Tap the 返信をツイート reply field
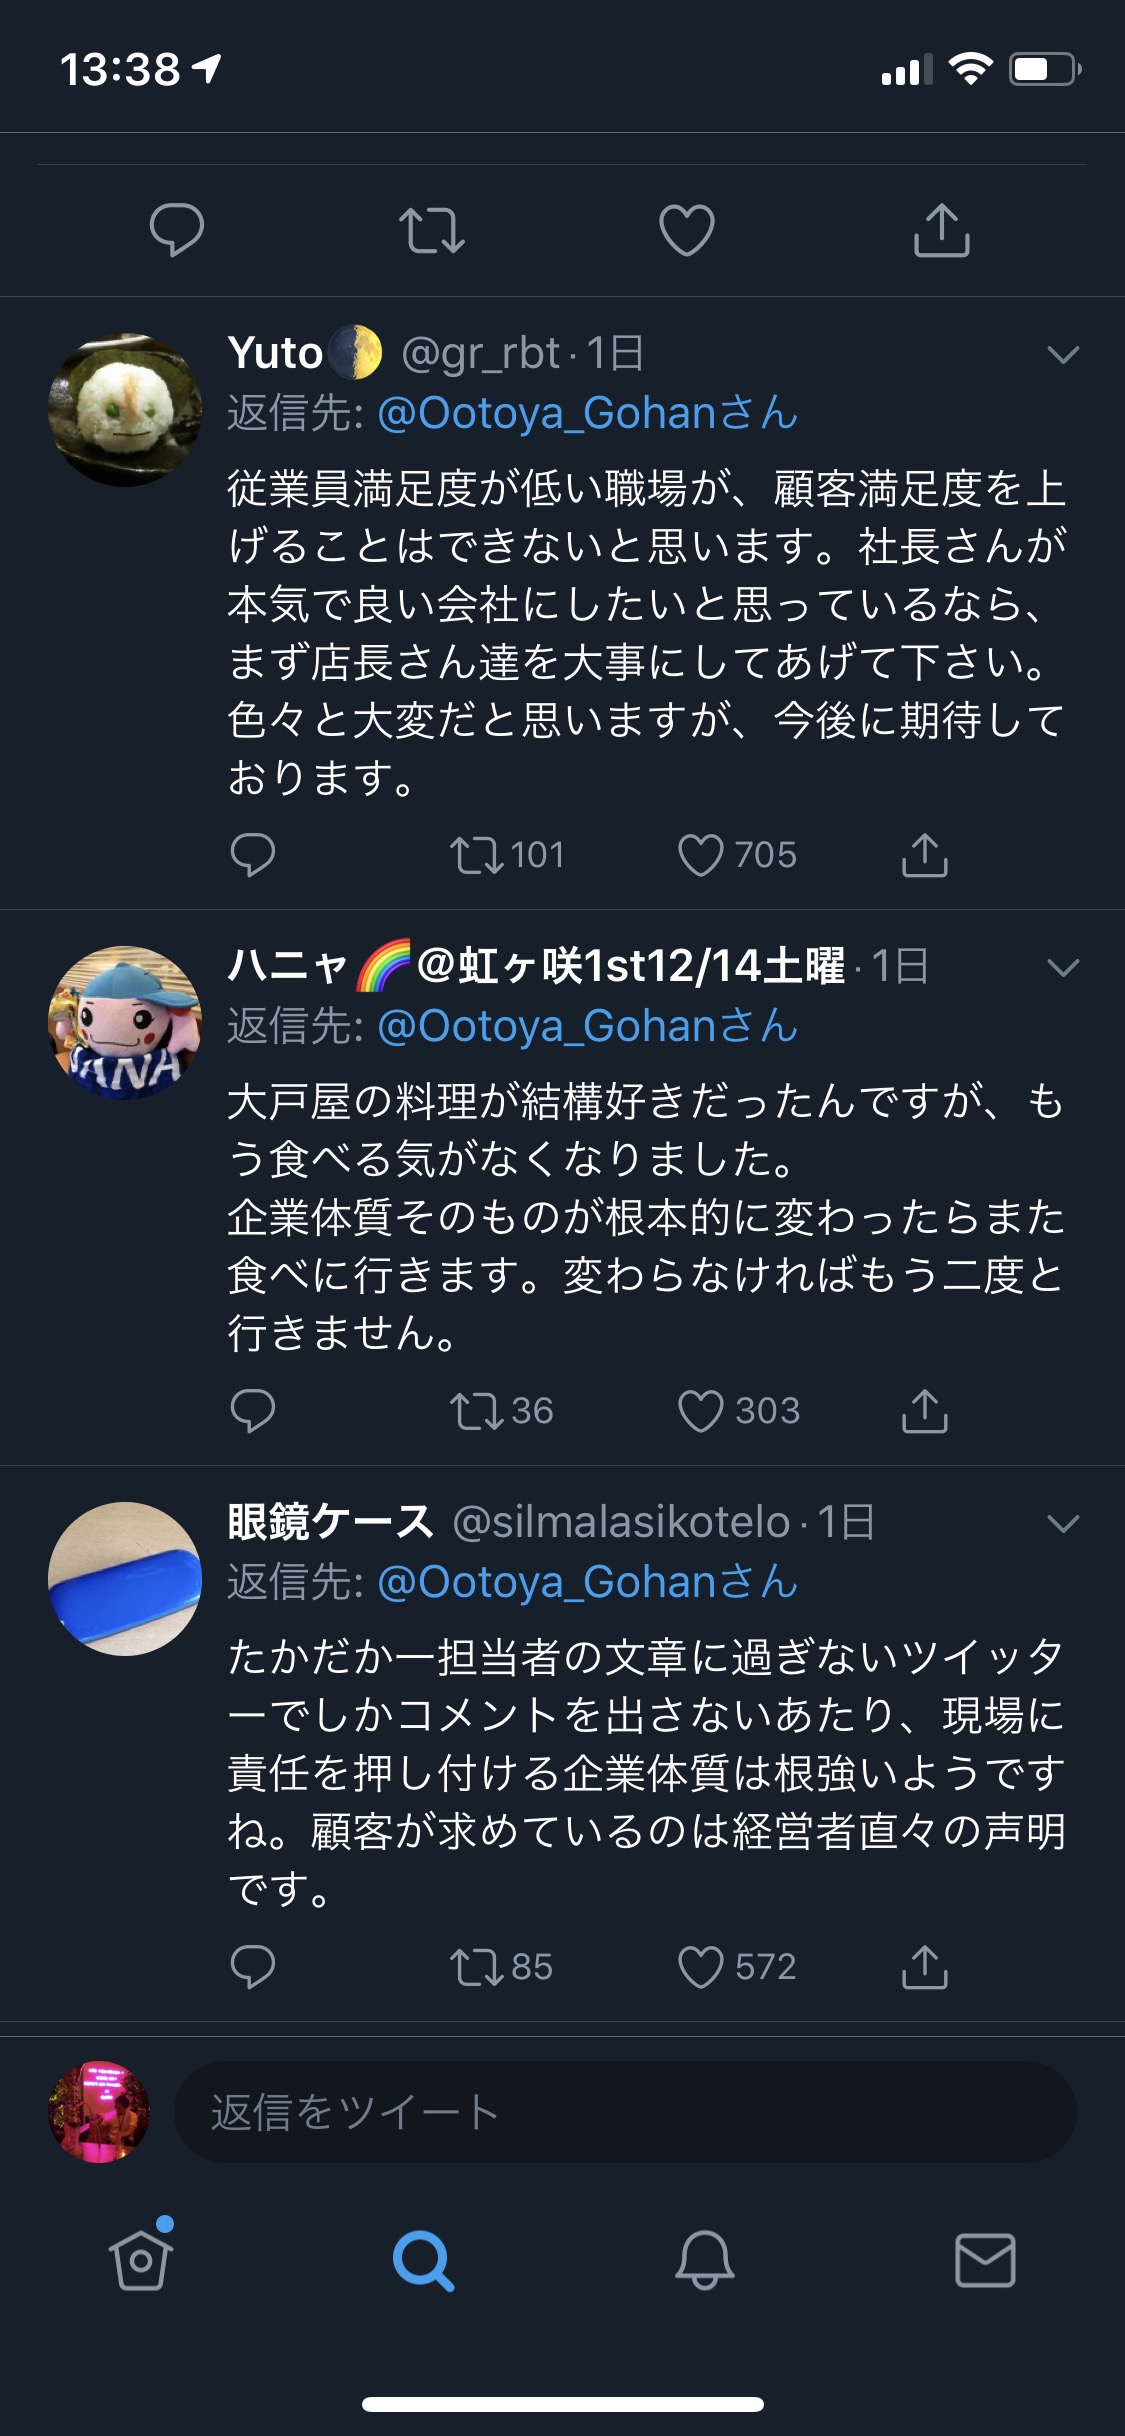The width and height of the screenshot is (1125, 2436). tap(625, 2111)
